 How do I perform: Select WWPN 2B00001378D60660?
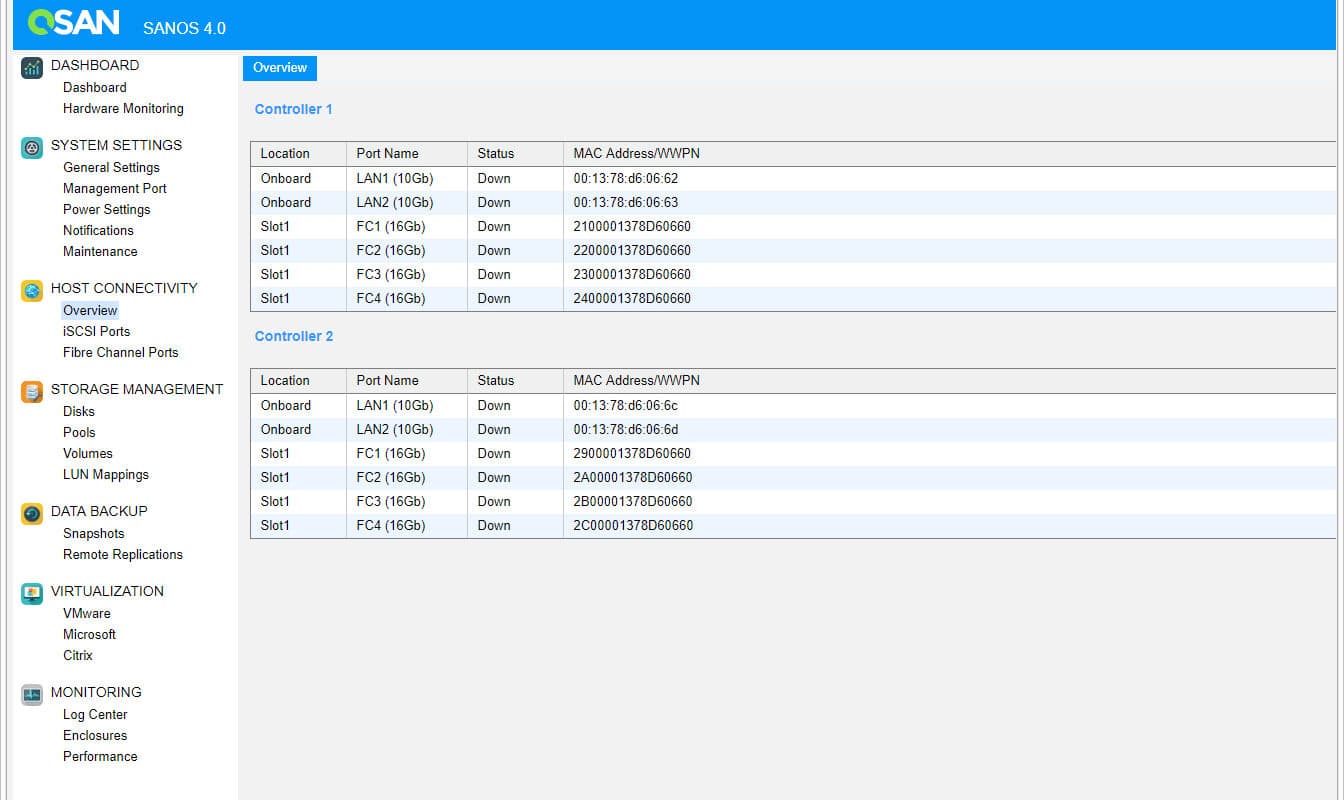coord(633,501)
